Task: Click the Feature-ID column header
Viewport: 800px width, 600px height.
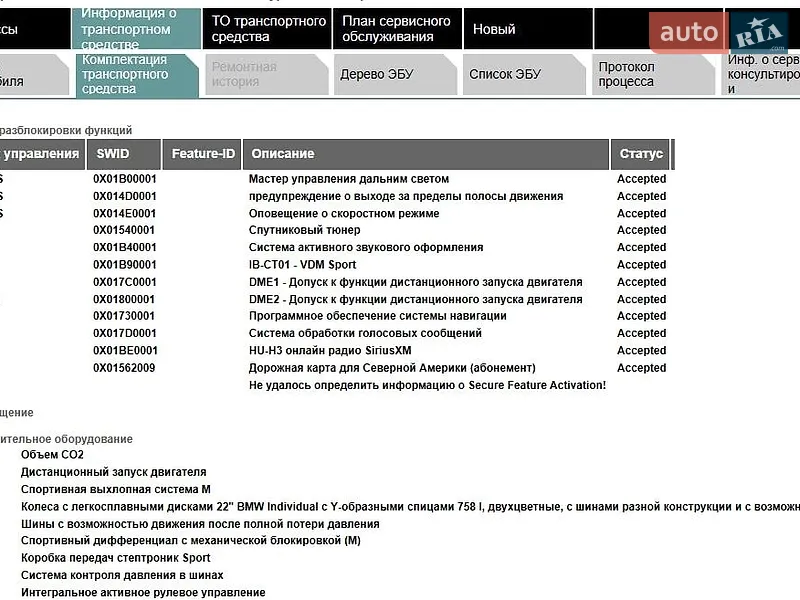Action: pos(202,154)
